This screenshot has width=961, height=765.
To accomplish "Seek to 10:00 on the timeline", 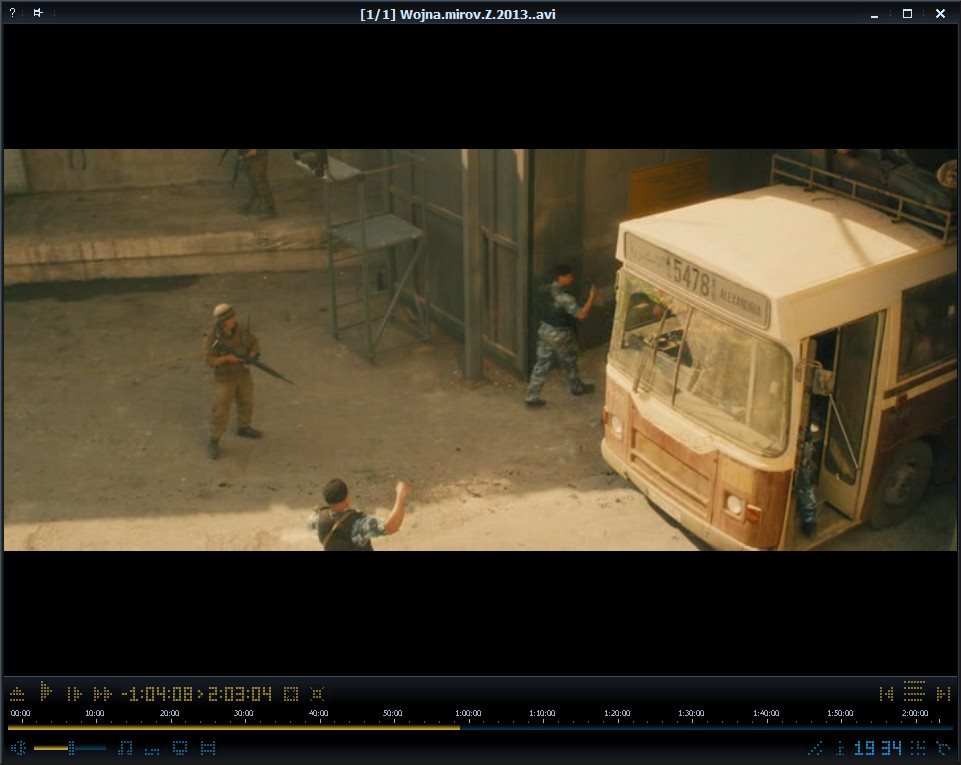I will tap(94, 714).
